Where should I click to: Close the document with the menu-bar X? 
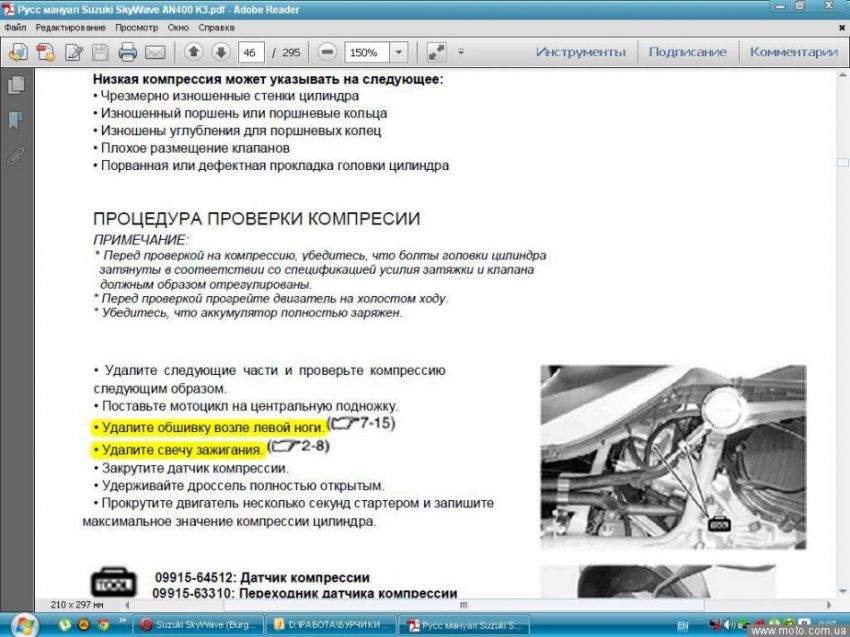(x=842, y=28)
